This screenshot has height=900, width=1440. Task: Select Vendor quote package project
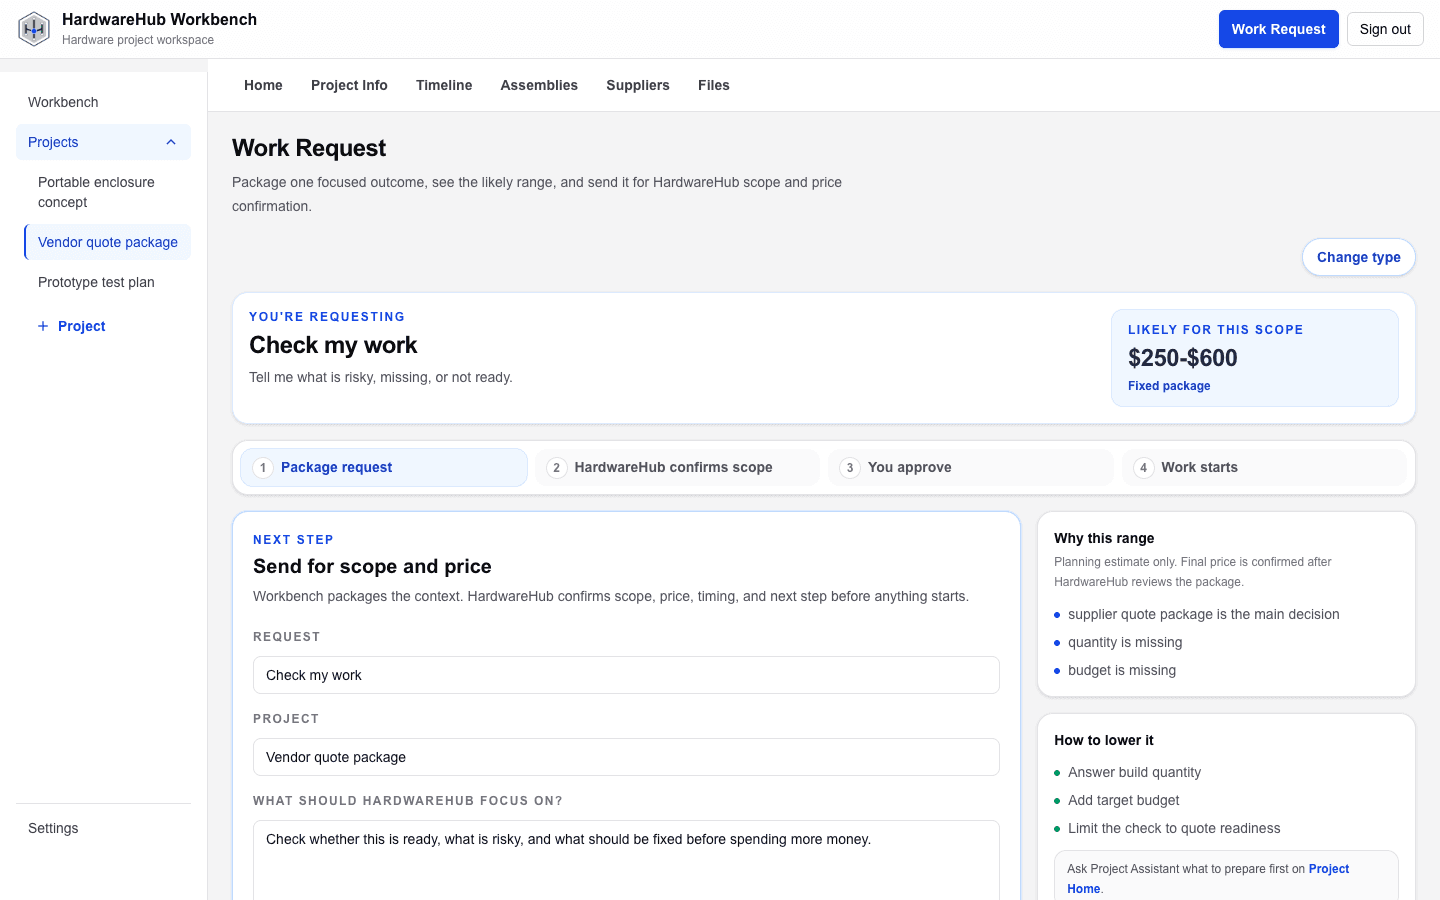point(107,242)
